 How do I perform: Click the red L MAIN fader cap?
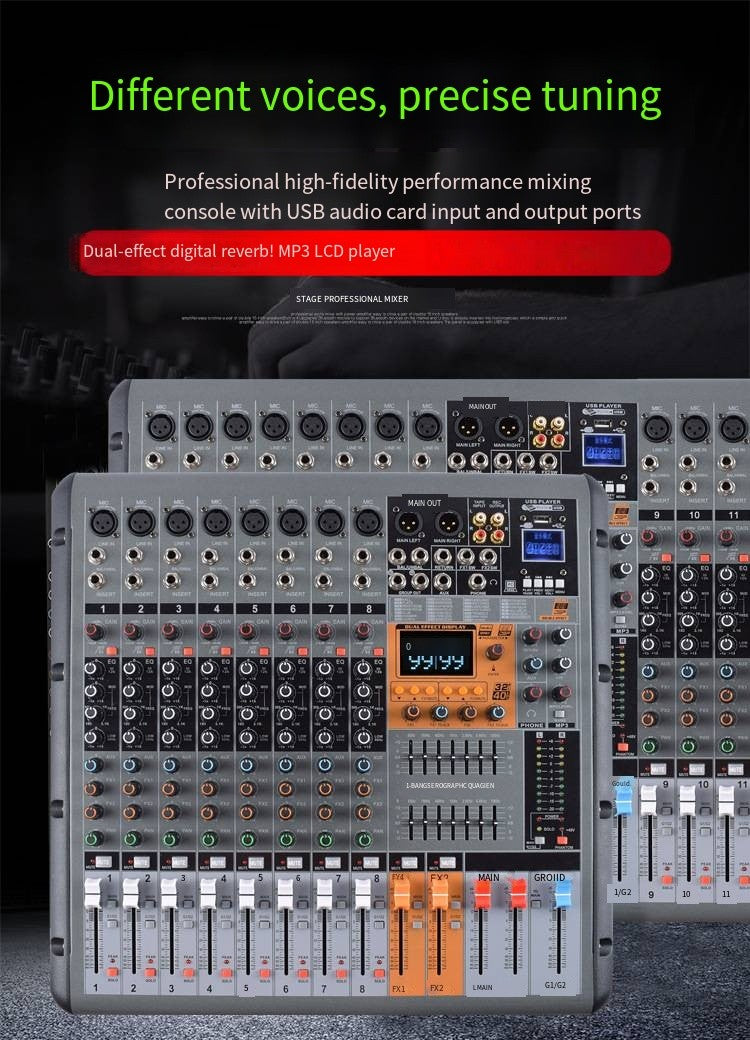pyautogui.click(x=482, y=894)
